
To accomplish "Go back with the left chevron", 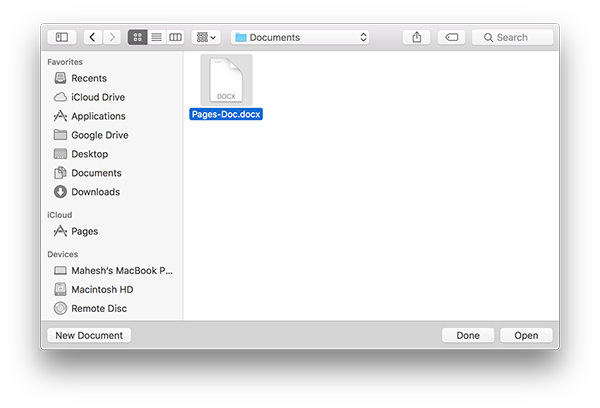I will pyautogui.click(x=92, y=37).
